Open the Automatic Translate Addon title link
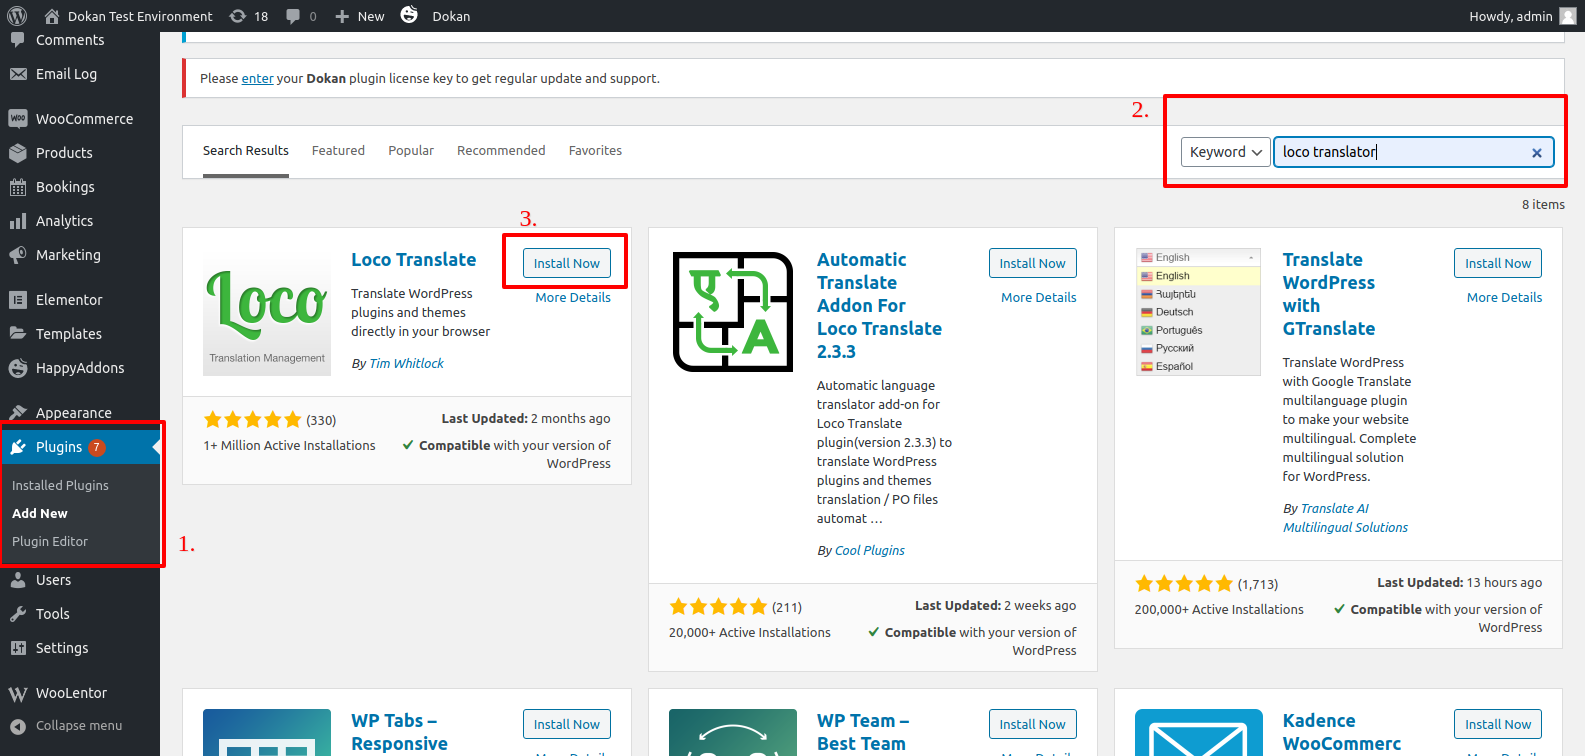The height and width of the screenshot is (756, 1585). (879, 306)
